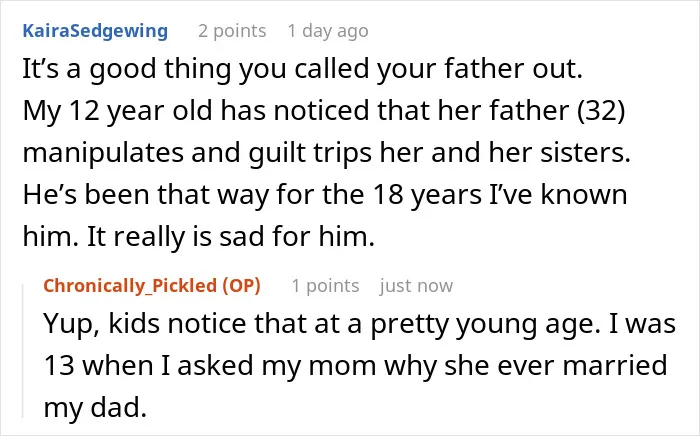
Task: Open the '1 day ago' timestamp permalink
Action: click(x=328, y=31)
